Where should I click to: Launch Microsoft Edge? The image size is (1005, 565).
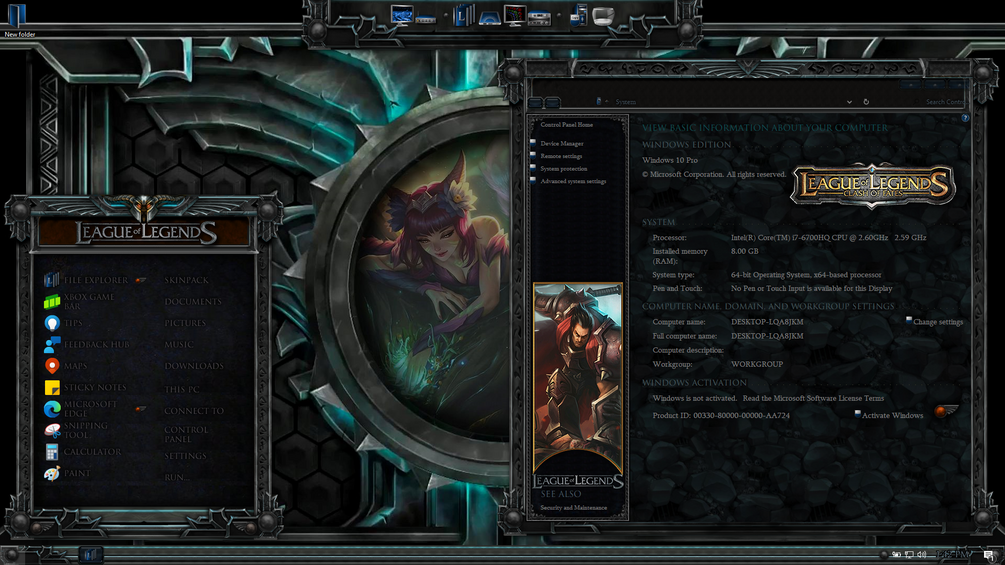pos(81,409)
